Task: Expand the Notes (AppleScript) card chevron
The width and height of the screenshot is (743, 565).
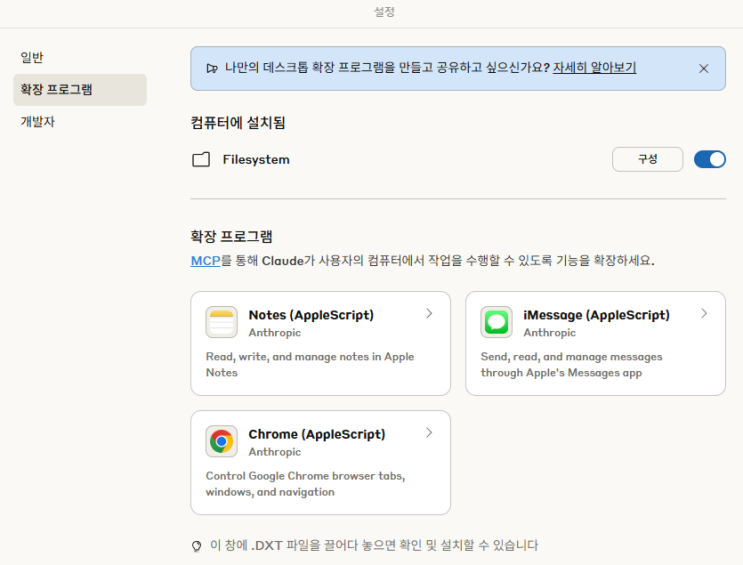Action: (x=429, y=313)
